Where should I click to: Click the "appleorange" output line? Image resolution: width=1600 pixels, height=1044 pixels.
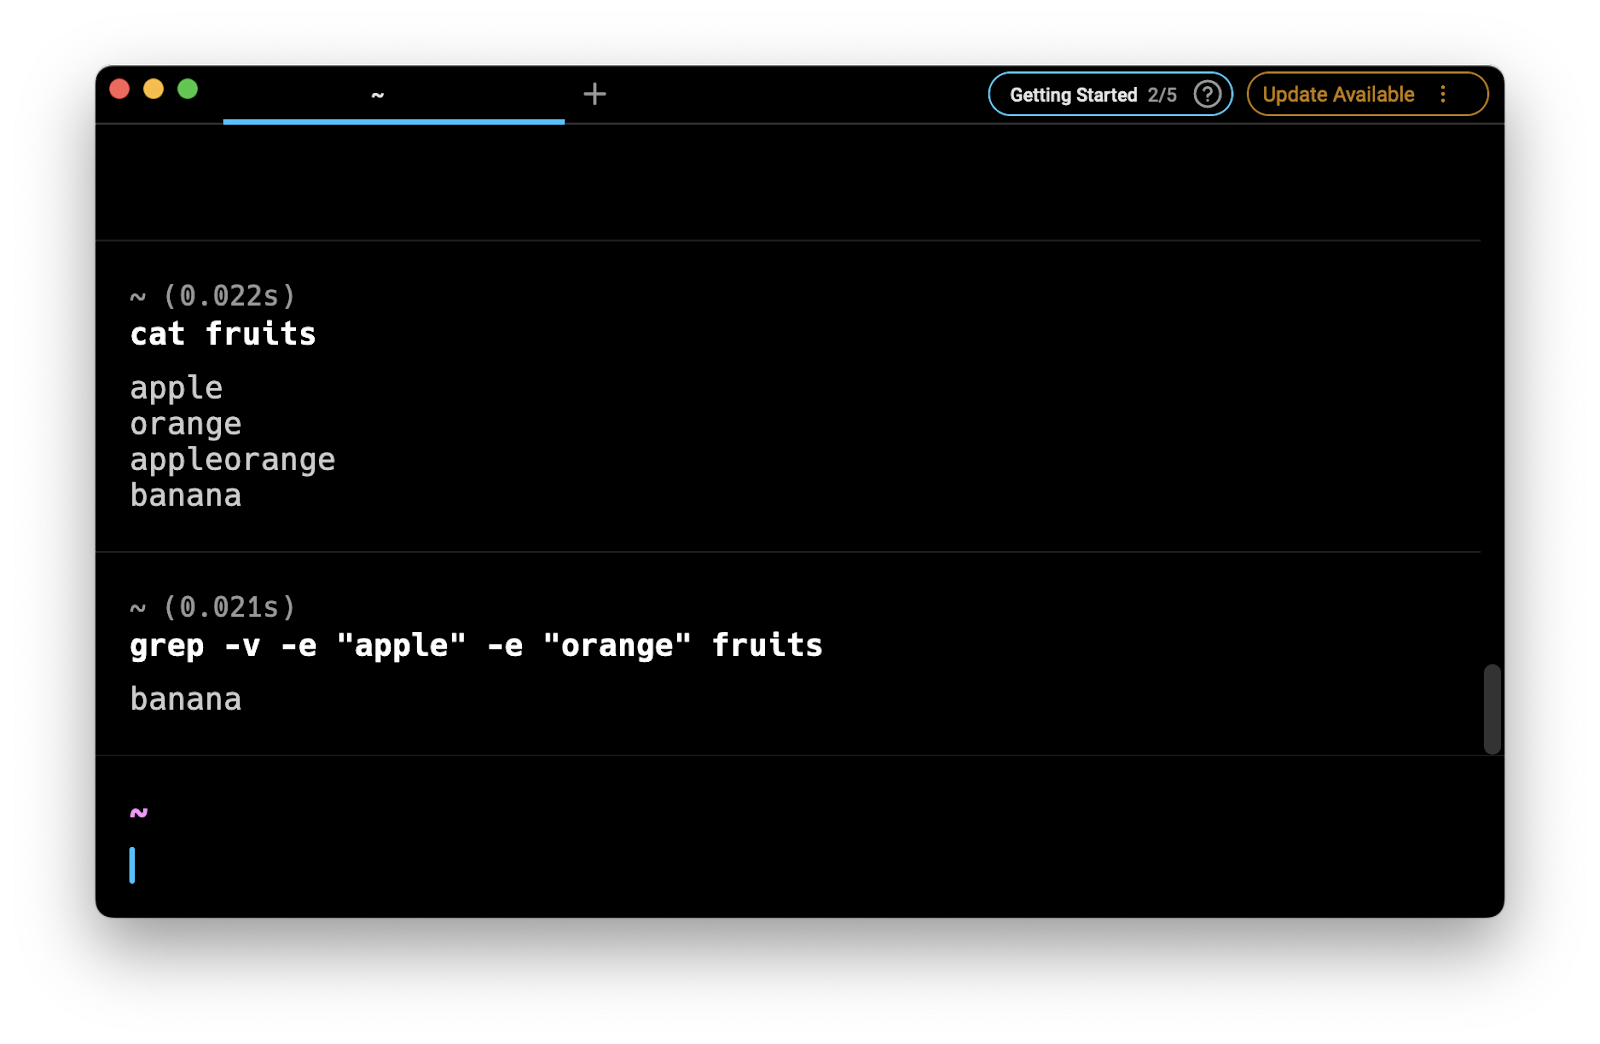(233, 460)
